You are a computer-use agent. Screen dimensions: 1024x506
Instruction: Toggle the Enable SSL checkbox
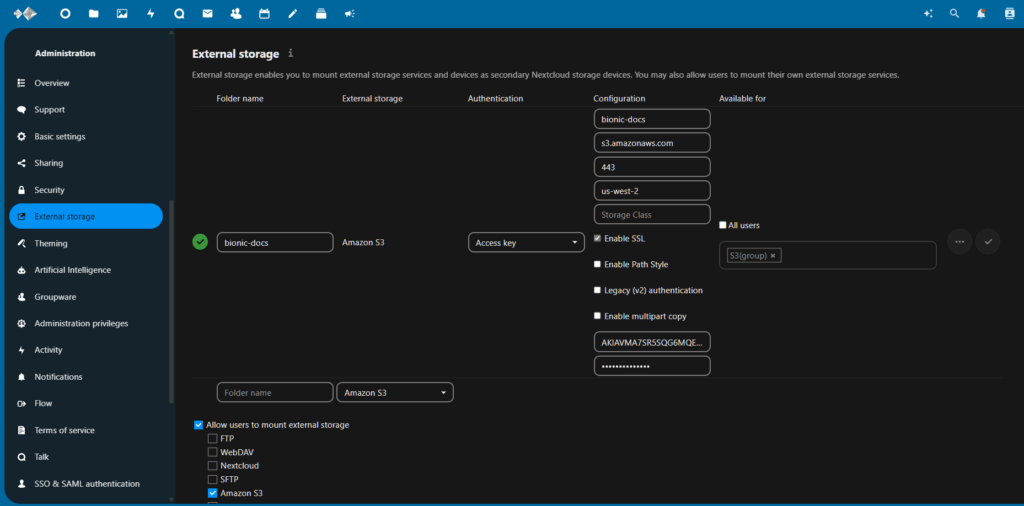(x=597, y=238)
